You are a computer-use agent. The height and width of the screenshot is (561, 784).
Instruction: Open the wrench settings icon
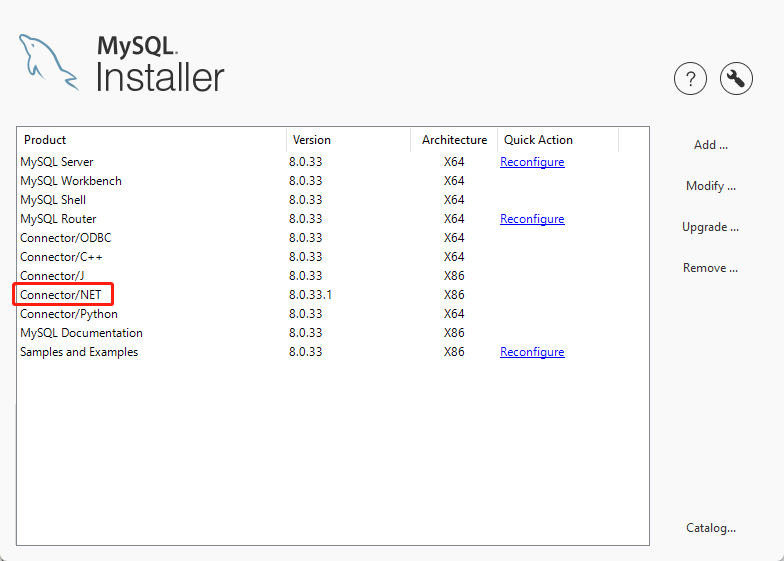click(736, 78)
